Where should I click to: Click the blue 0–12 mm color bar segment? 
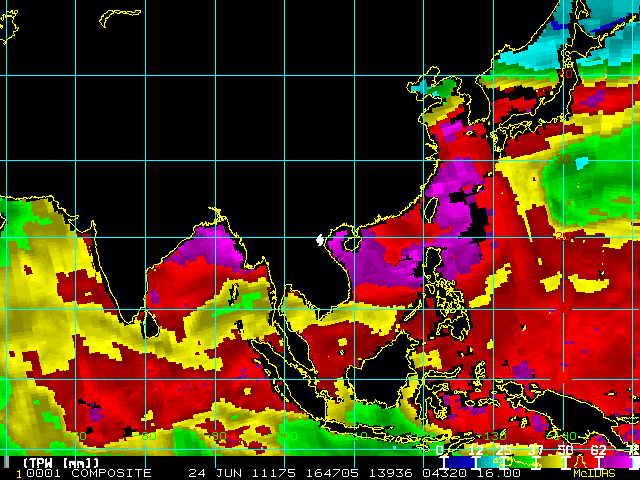coord(460,462)
